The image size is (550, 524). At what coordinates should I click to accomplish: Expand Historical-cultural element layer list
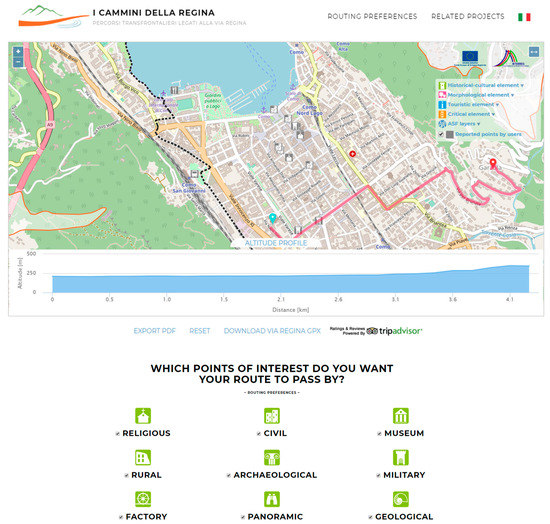point(486,85)
